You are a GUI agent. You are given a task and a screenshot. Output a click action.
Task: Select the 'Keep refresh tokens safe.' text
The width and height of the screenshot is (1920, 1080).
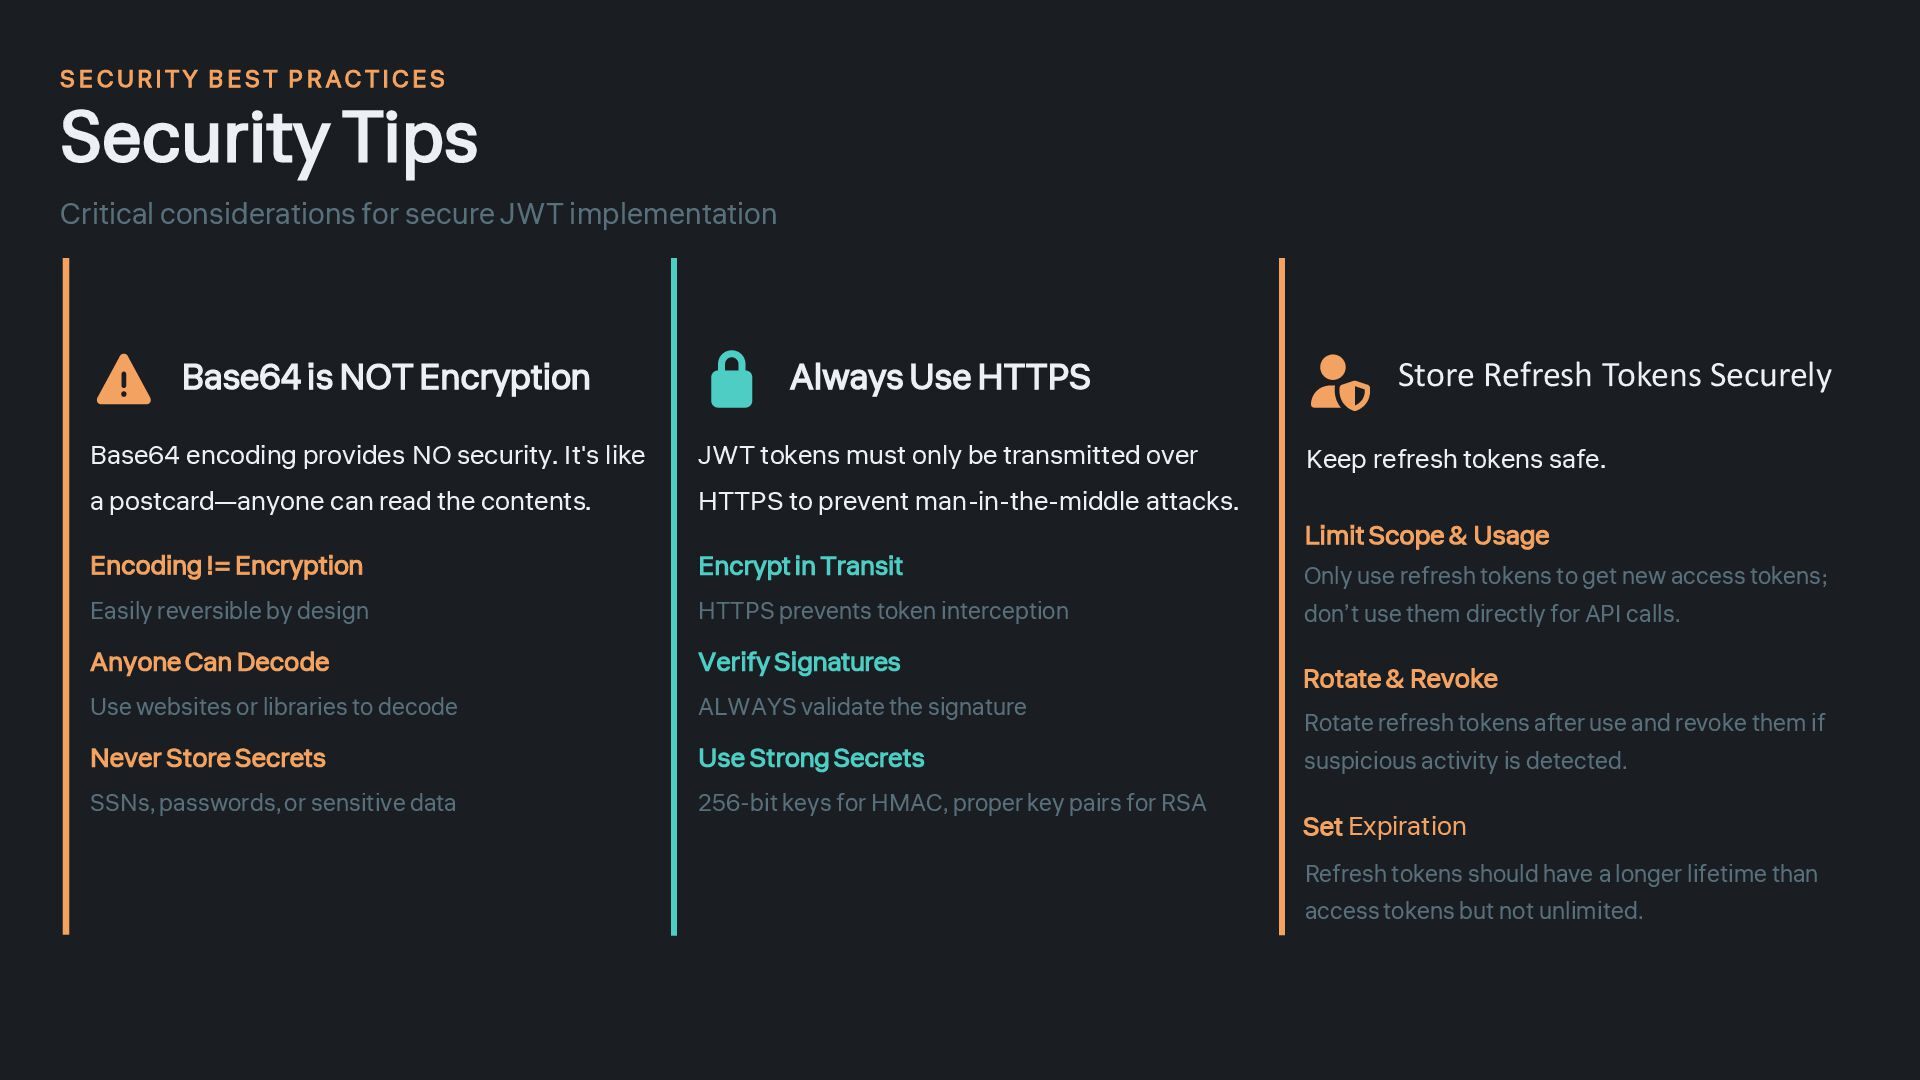[1455, 459]
